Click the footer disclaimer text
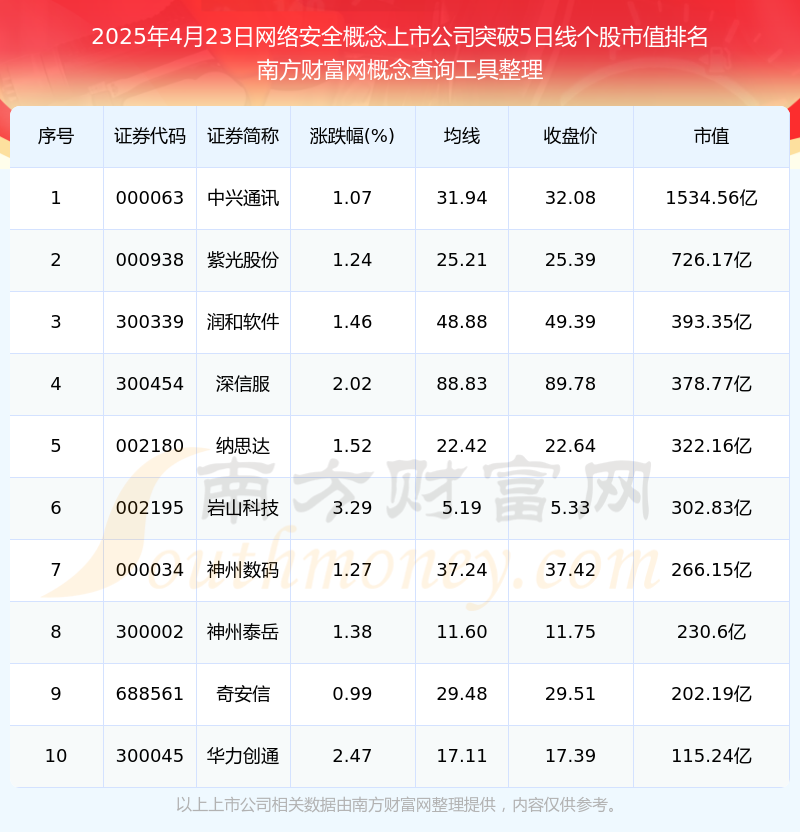800x832 pixels. pyautogui.click(x=399, y=805)
